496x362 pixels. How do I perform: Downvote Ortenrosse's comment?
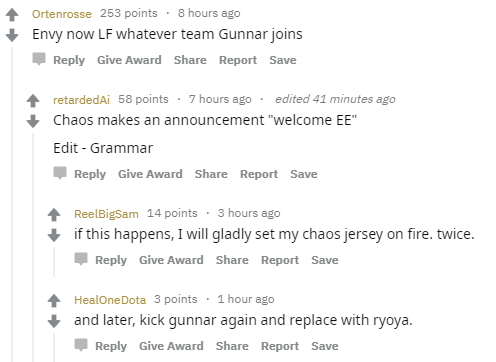click(12, 35)
